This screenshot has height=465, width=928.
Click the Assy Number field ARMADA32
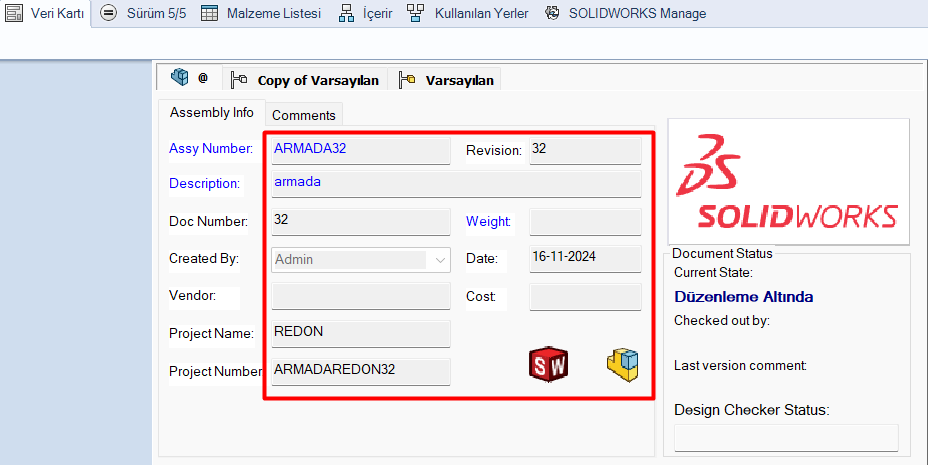click(361, 150)
